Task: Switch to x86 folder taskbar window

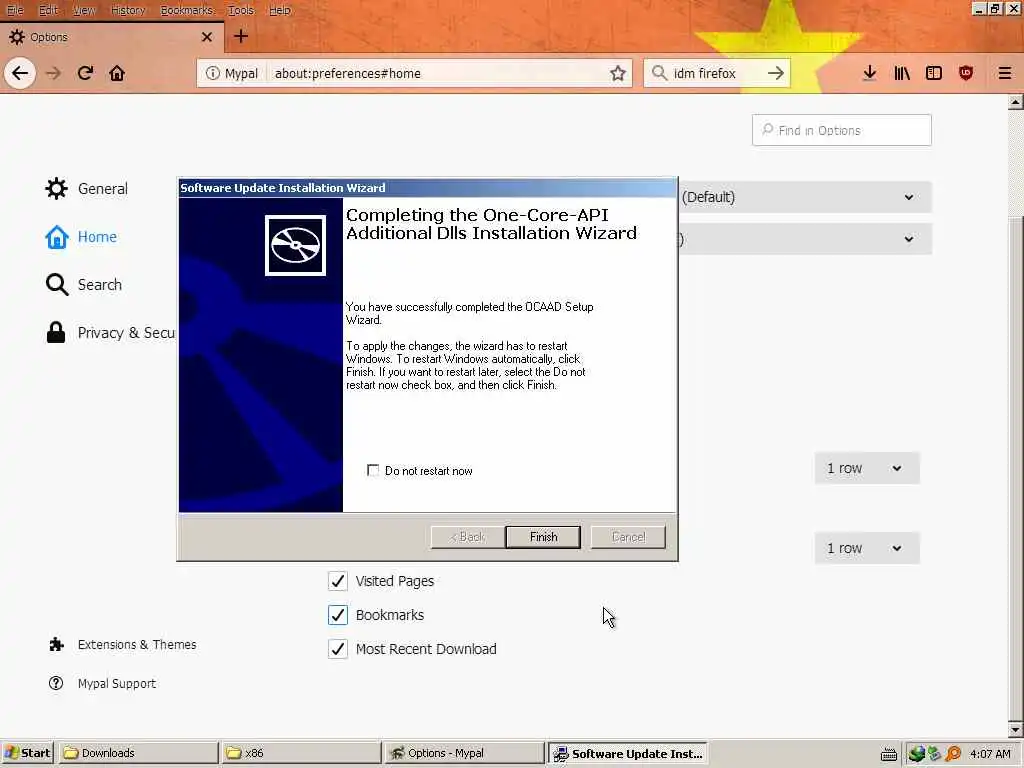Action: click(301, 753)
